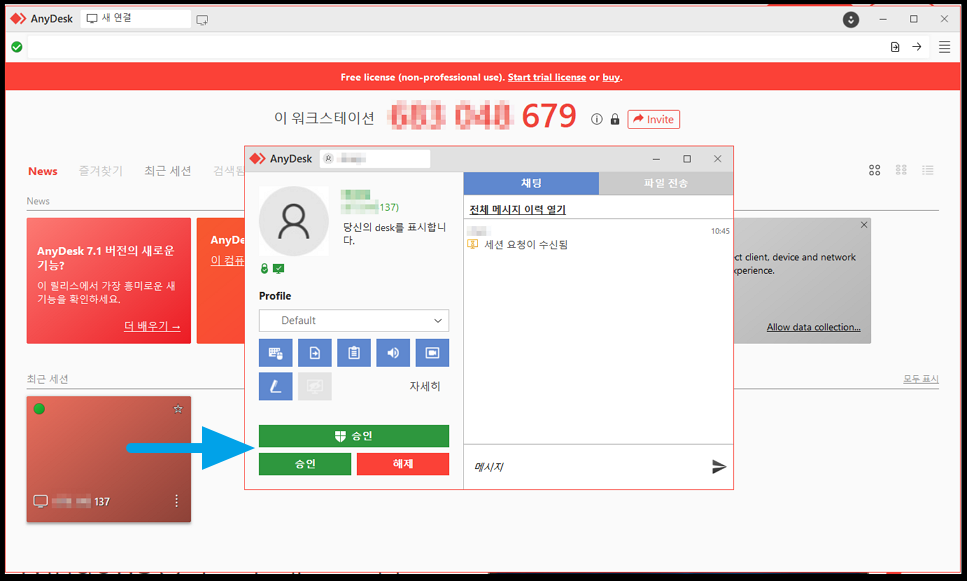Screen dimensions: 967x581
Task: Click the green connection status check icon
Action: pyautogui.click(x=17, y=47)
